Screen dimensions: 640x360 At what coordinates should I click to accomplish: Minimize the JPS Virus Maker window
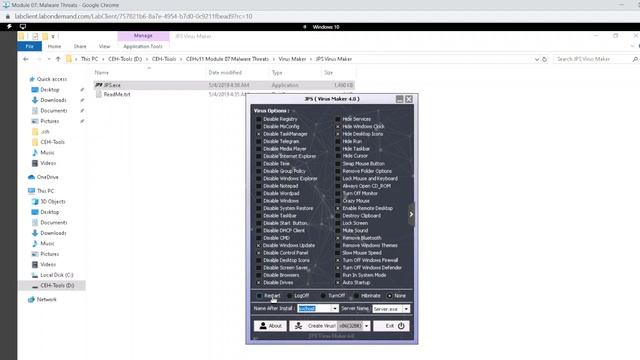tap(400, 99)
